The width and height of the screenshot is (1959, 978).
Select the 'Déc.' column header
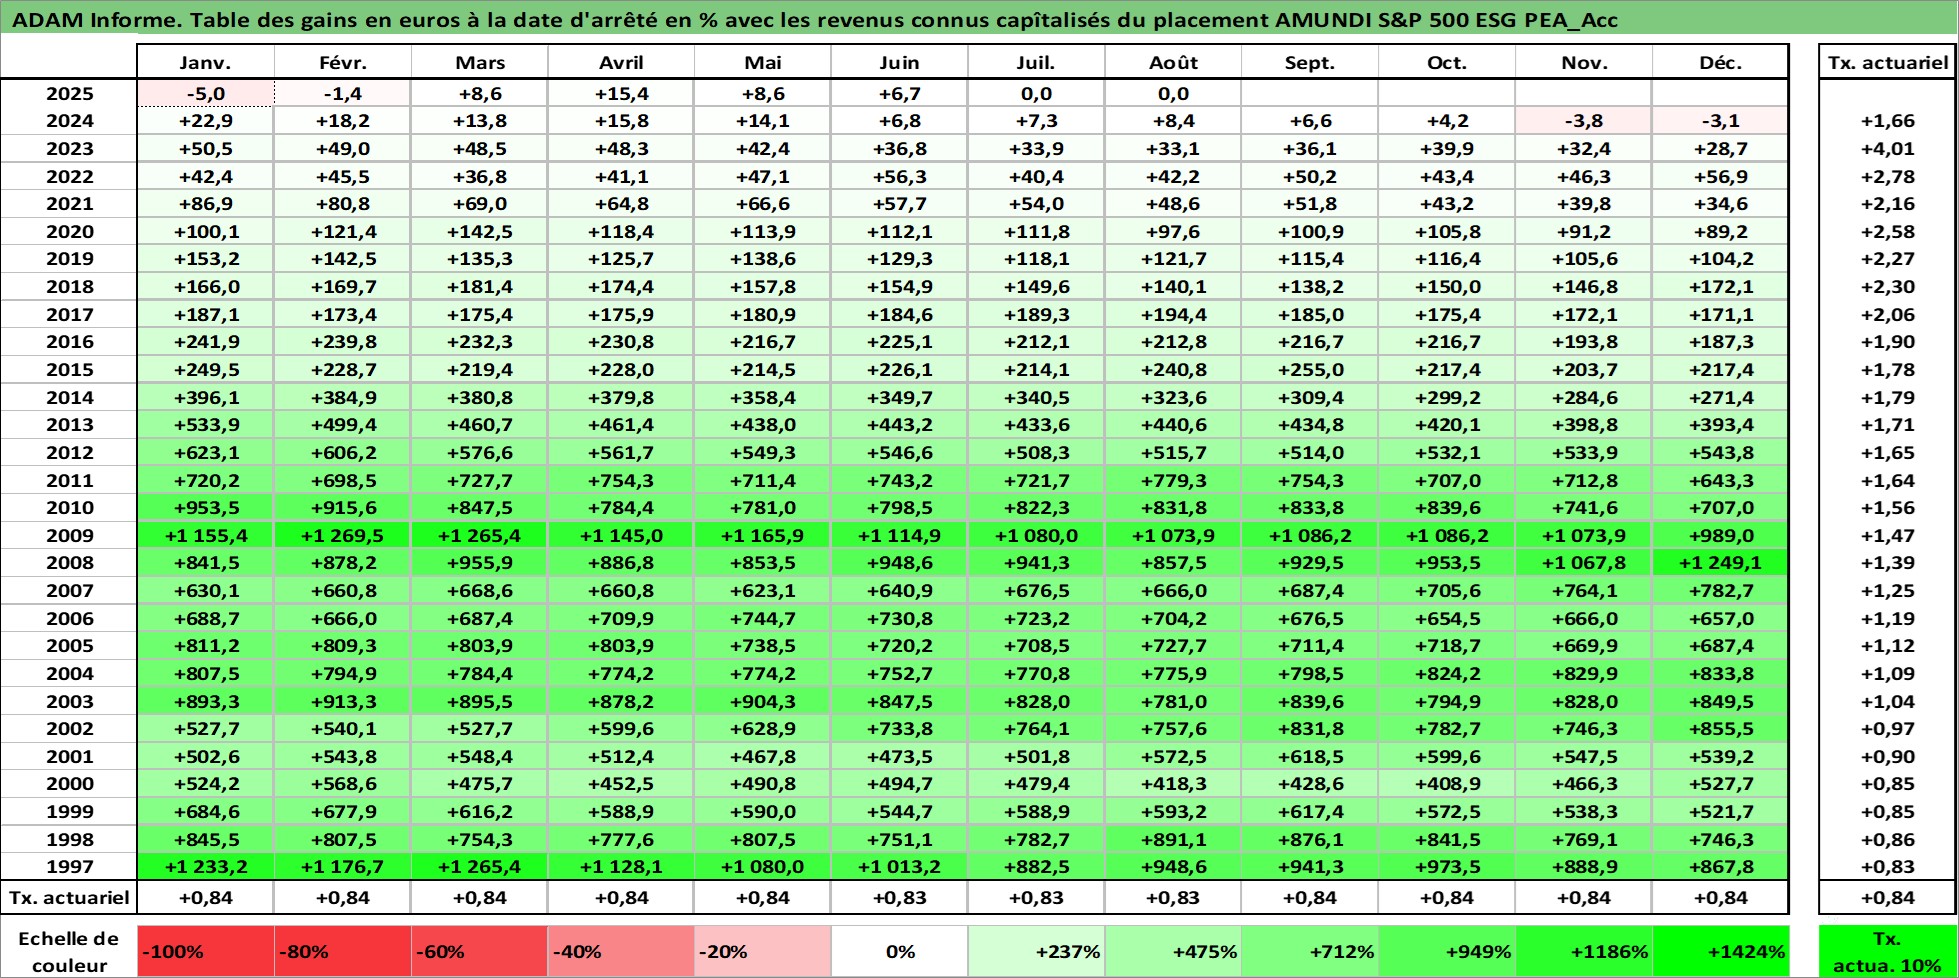pyautogui.click(x=1720, y=62)
